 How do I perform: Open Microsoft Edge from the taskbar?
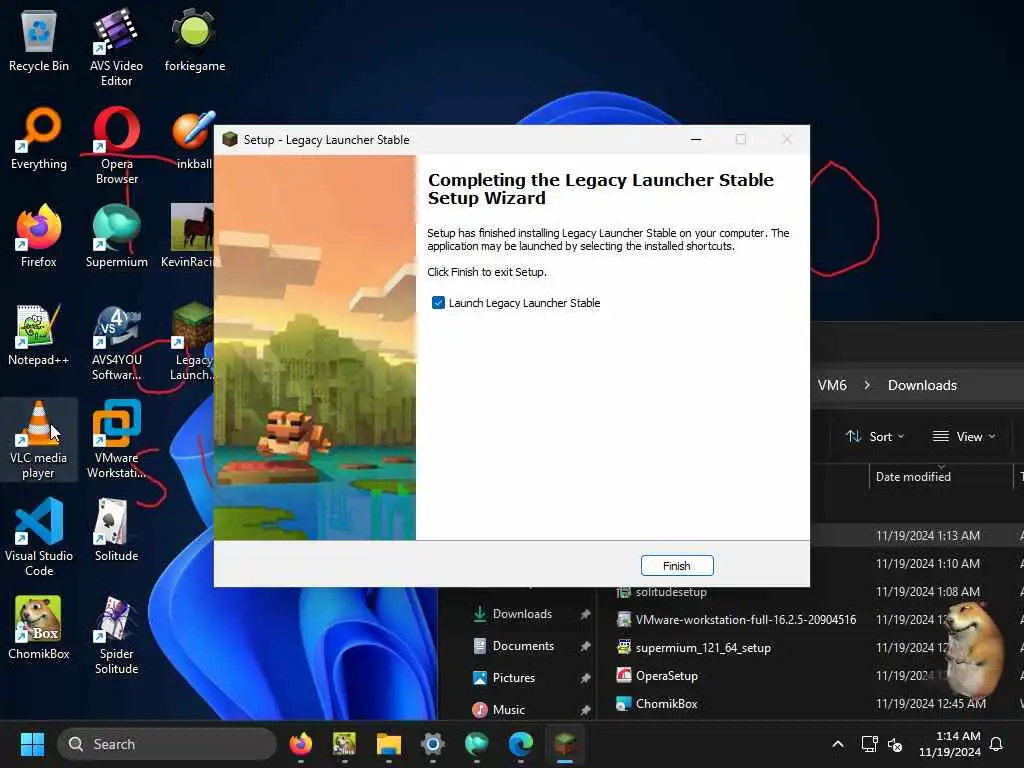[520, 744]
